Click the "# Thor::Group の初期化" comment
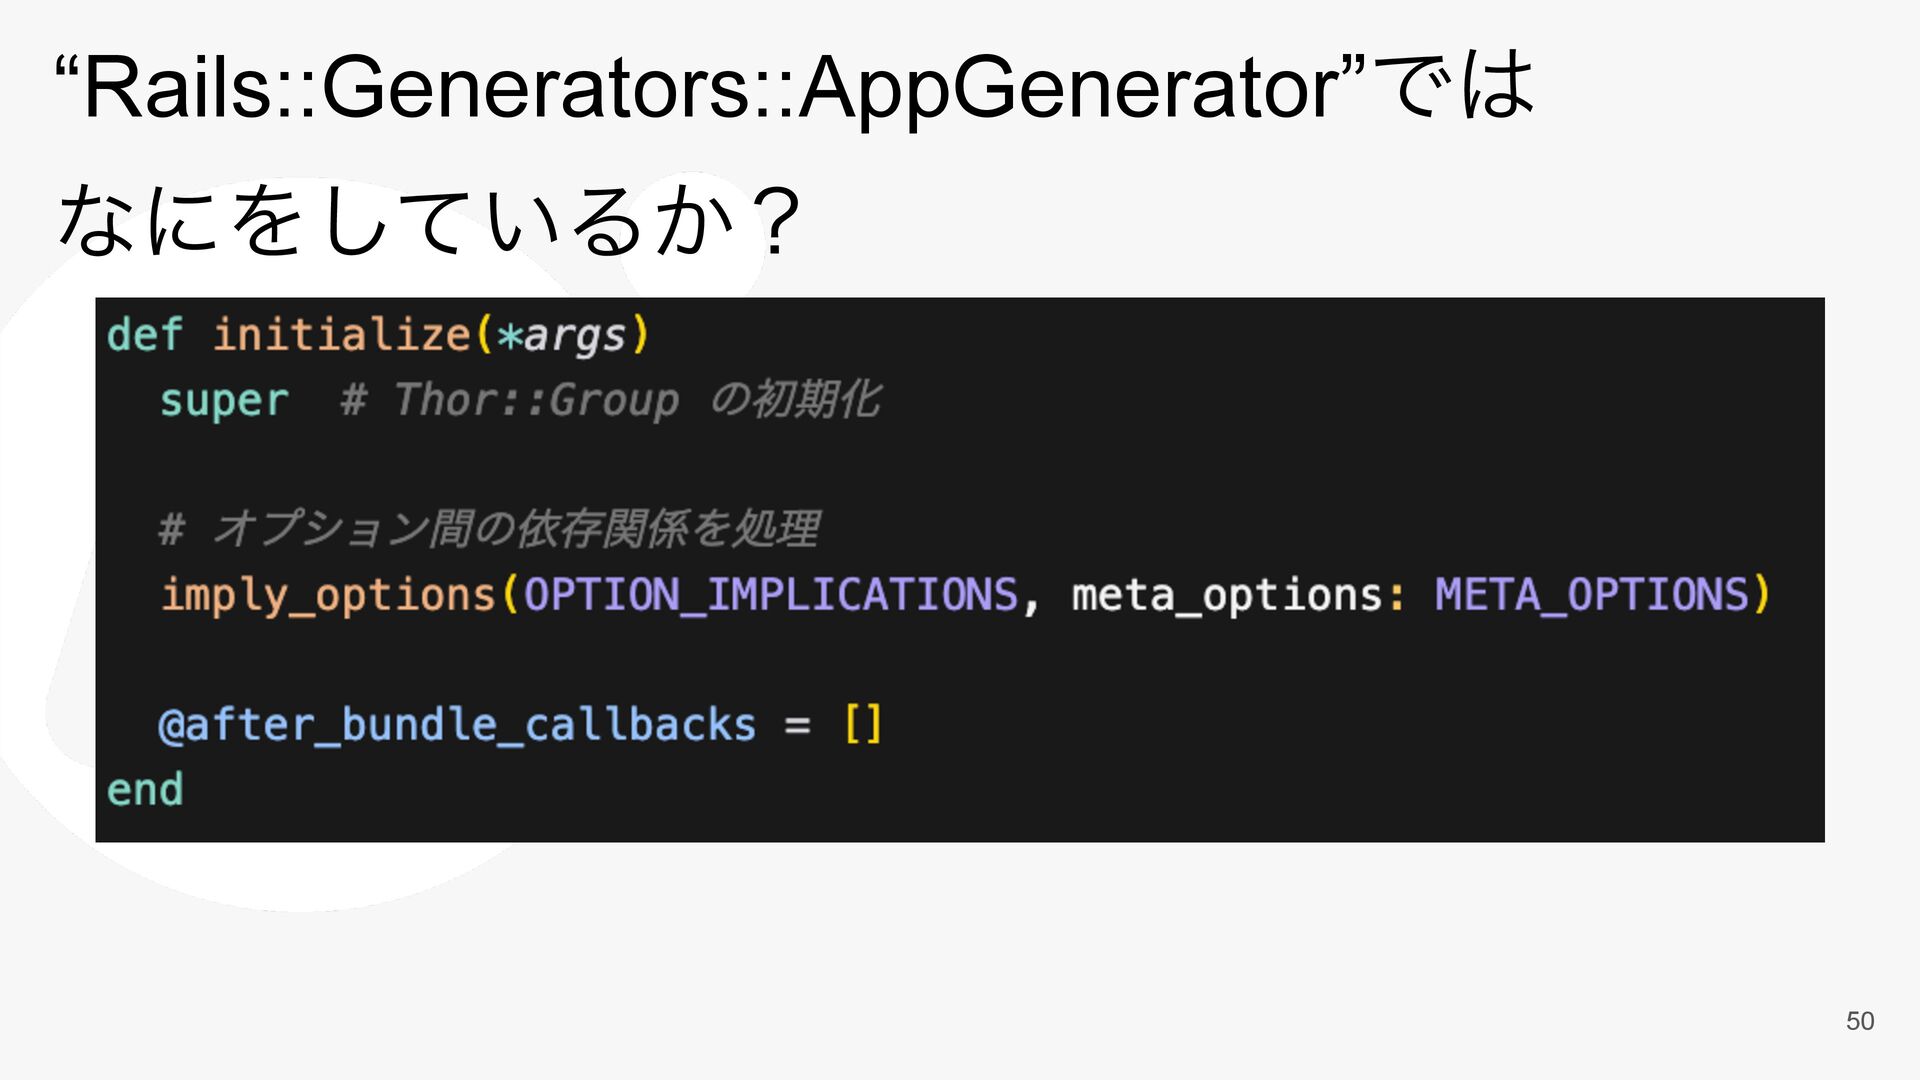The image size is (1920, 1080). (610, 399)
